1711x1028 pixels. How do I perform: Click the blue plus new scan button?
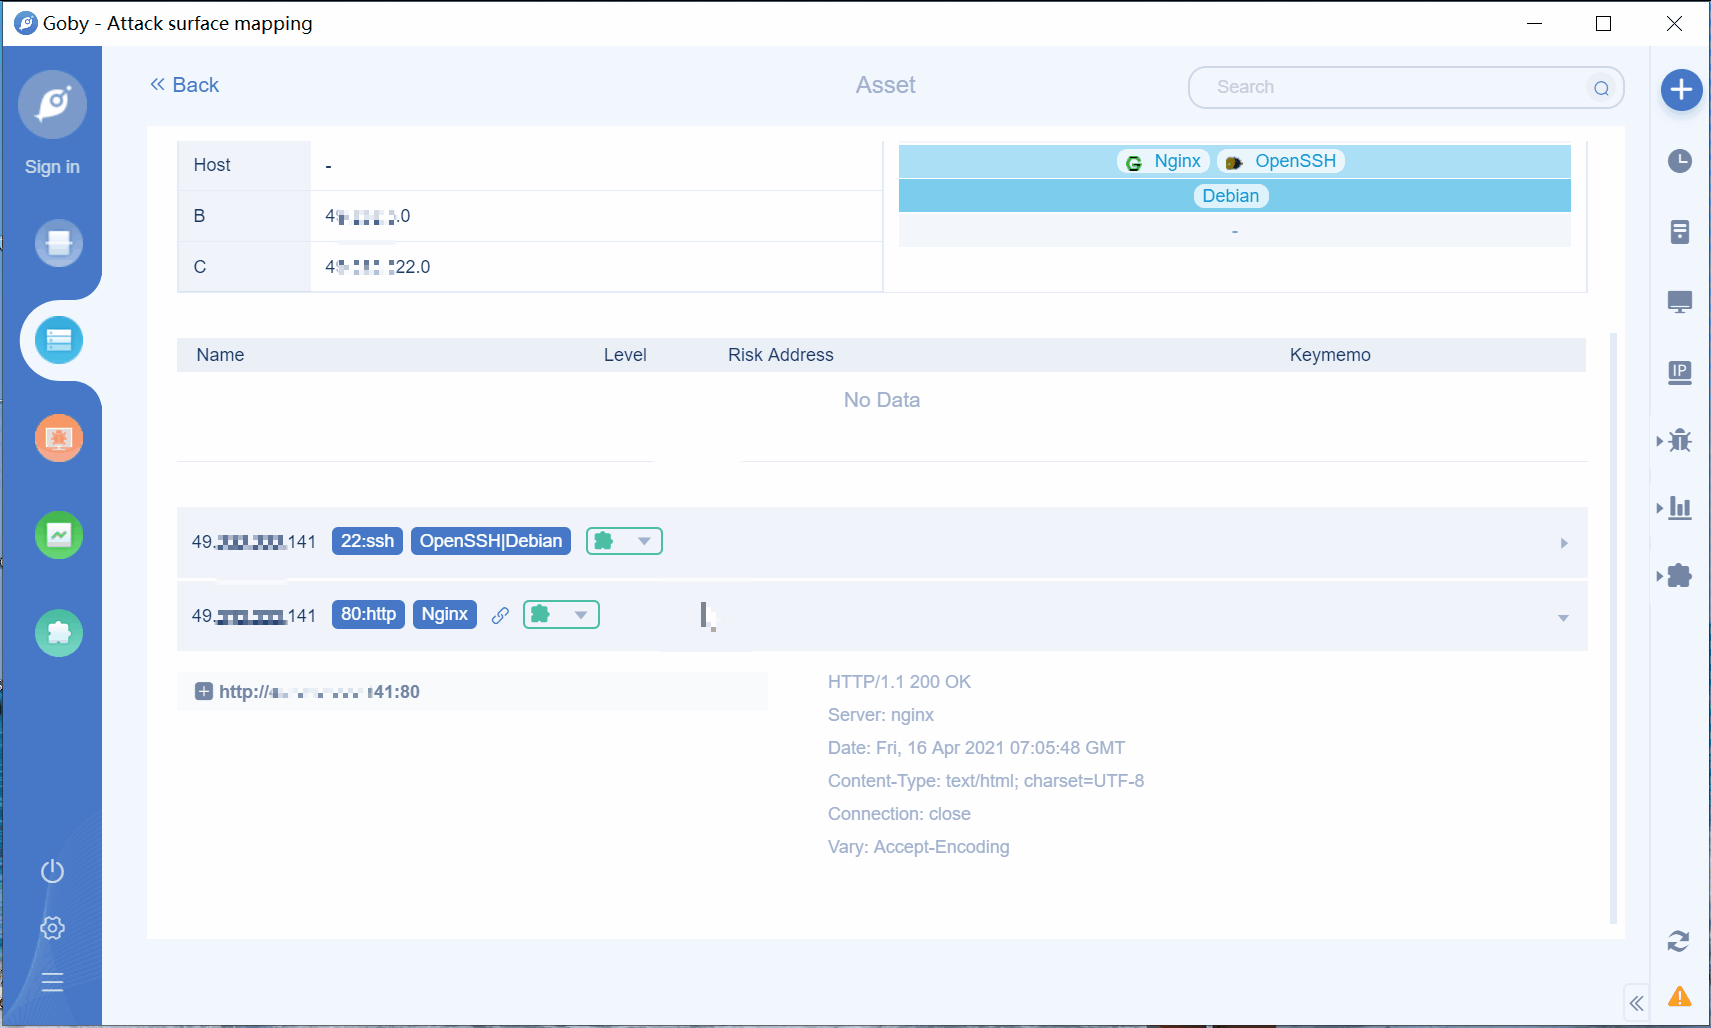pyautogui.click(x=1682, y=90)
